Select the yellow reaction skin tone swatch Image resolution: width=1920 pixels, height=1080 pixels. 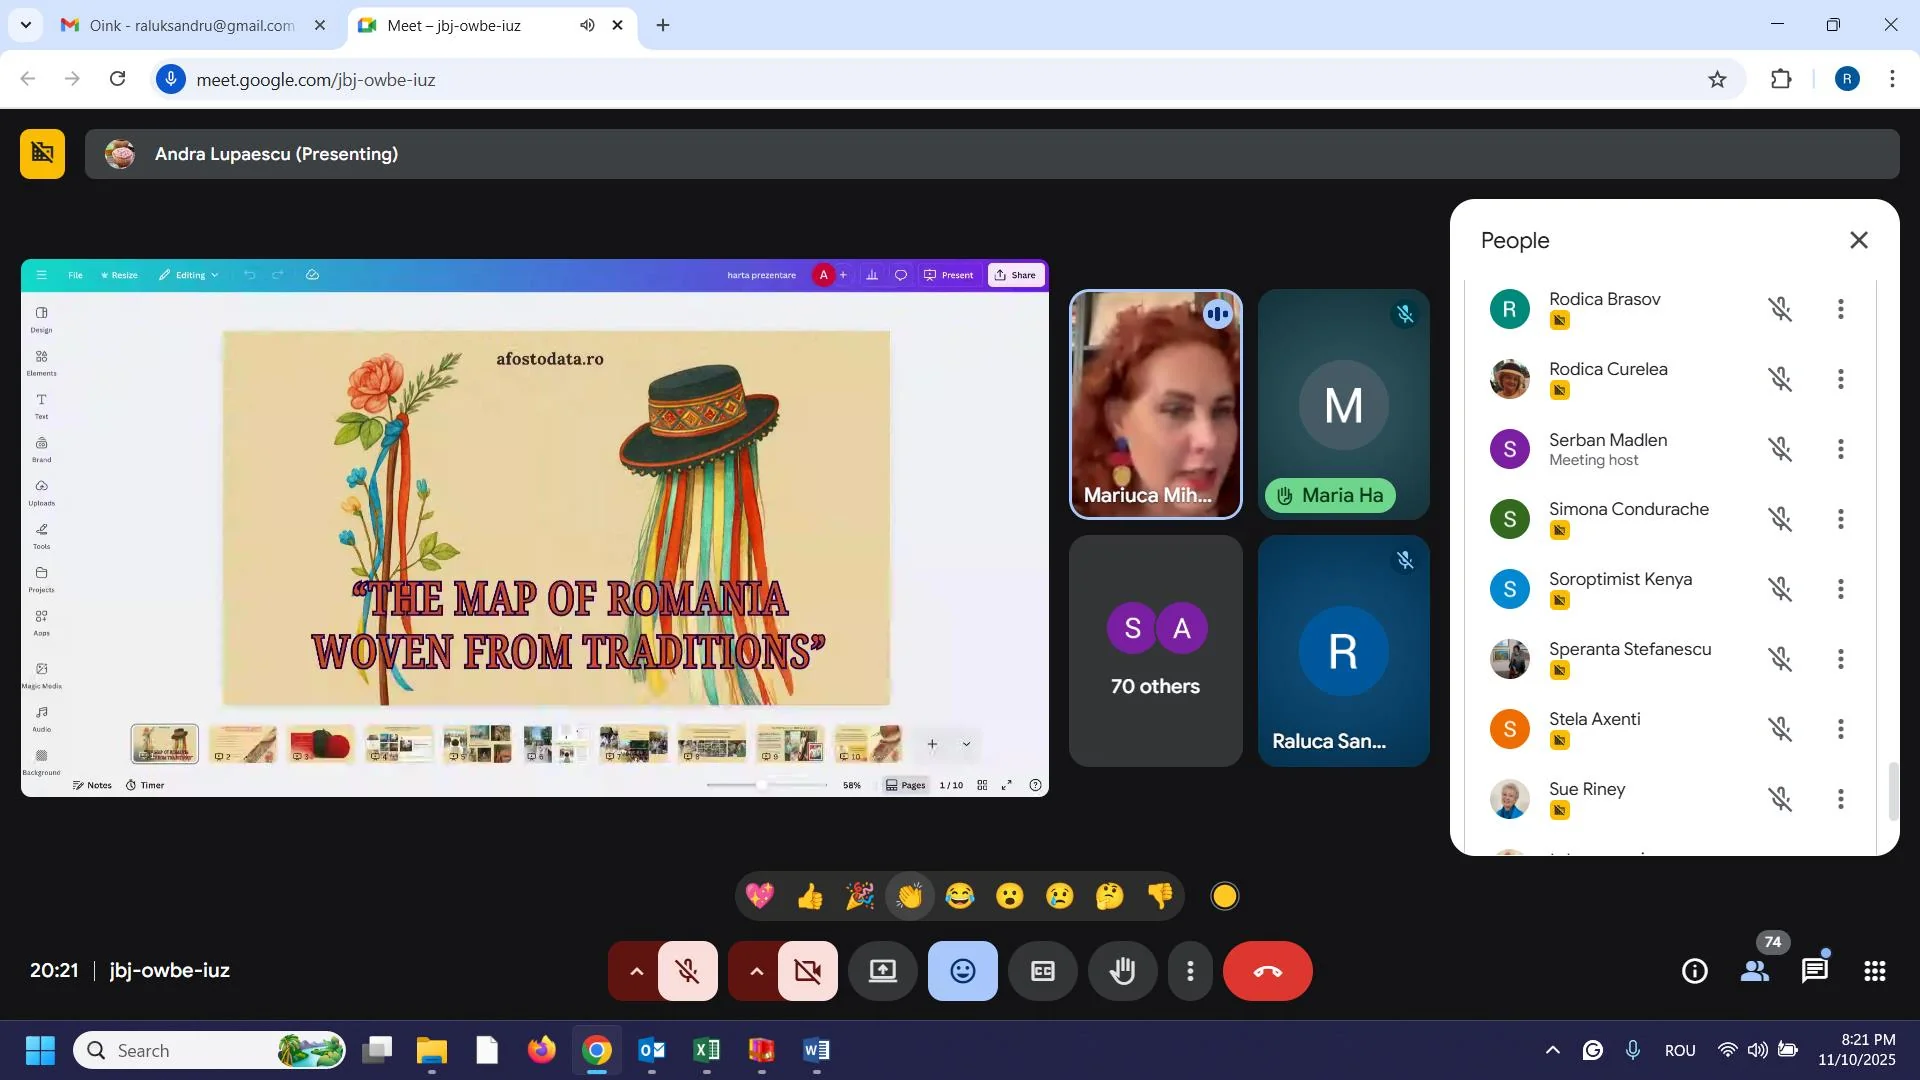click(1225, 896)
